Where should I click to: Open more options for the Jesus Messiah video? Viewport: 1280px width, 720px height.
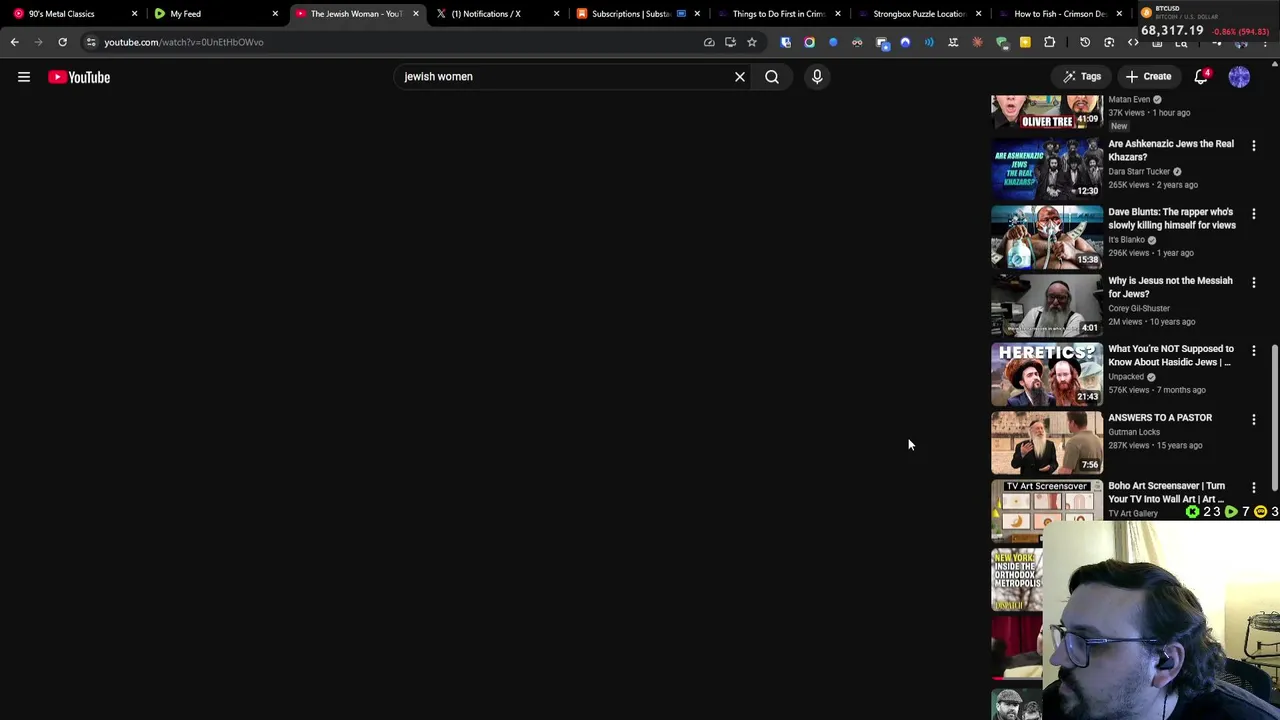1254,283
